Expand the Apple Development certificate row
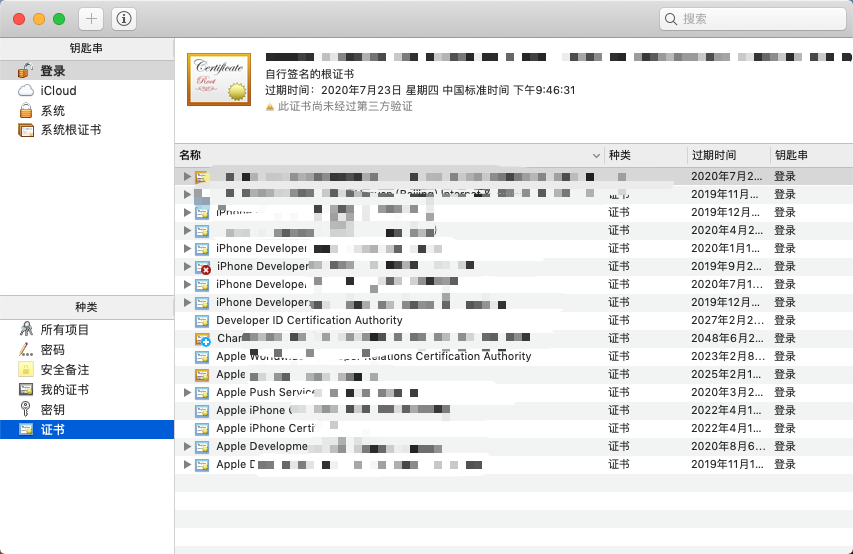This screenshot has width=853, height=554. click(187, 446)
